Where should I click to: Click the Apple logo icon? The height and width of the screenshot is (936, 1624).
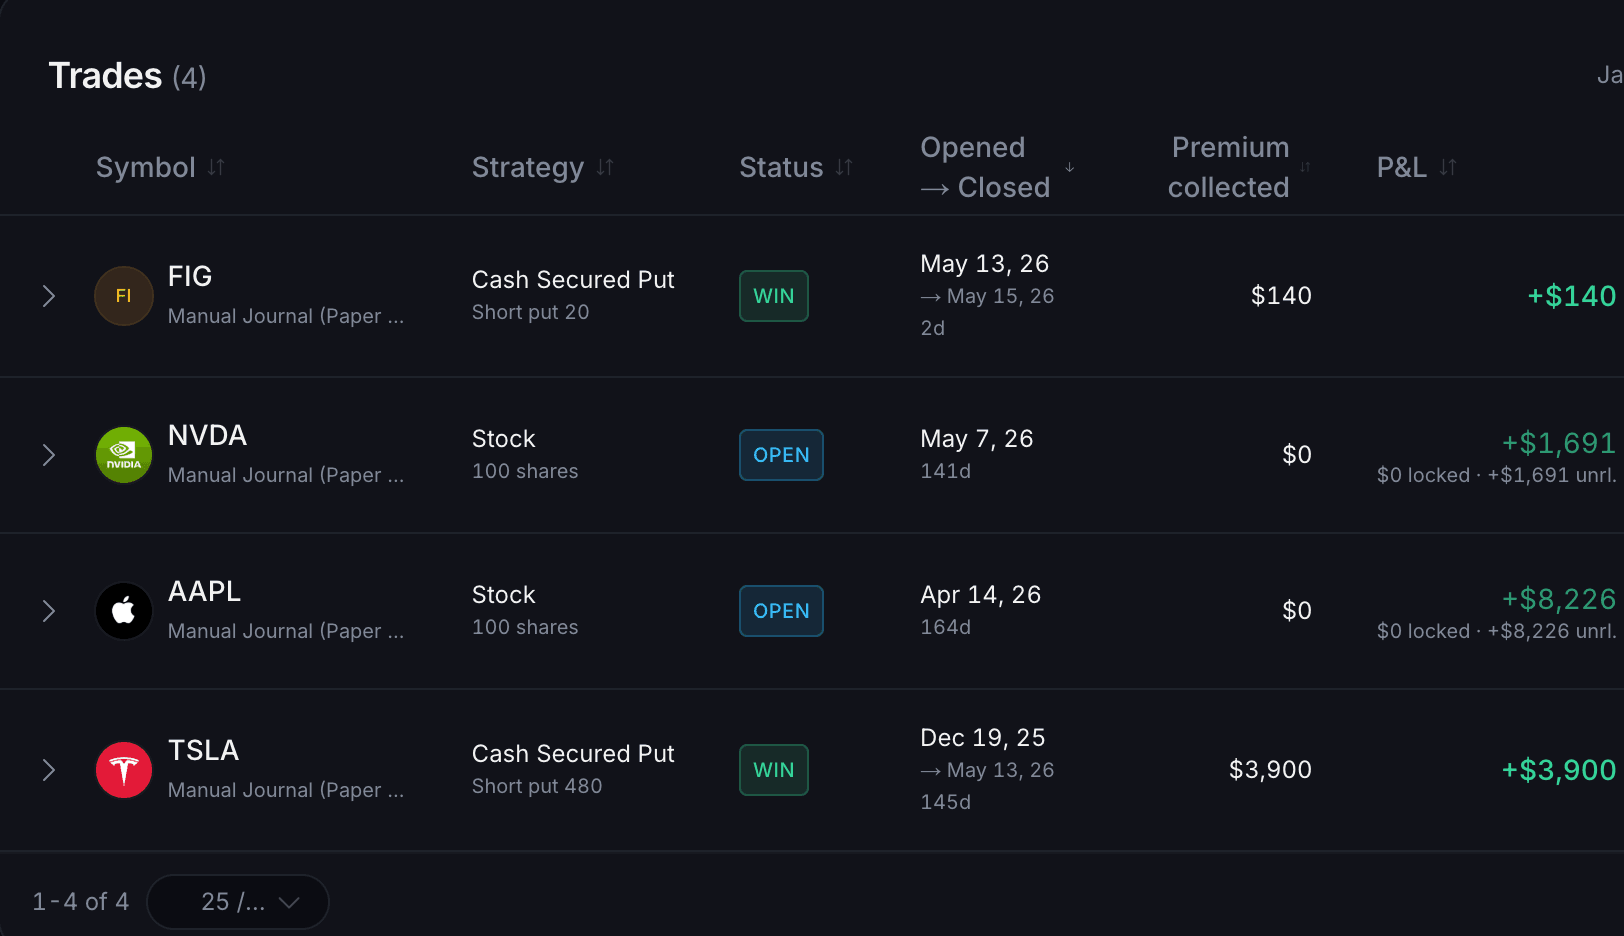(124, 611)
